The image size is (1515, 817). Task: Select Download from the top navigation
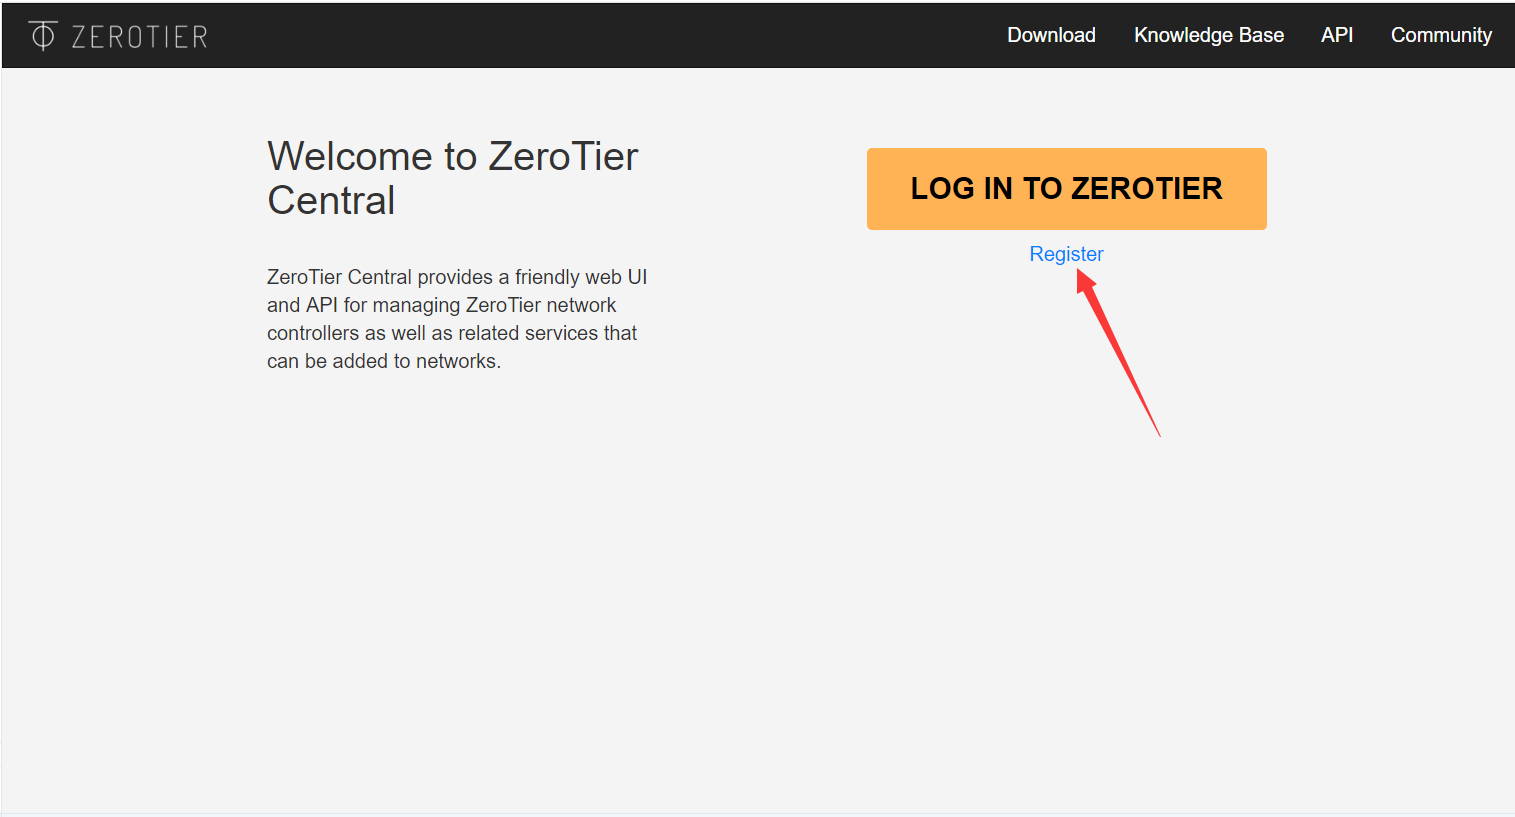1051,35
